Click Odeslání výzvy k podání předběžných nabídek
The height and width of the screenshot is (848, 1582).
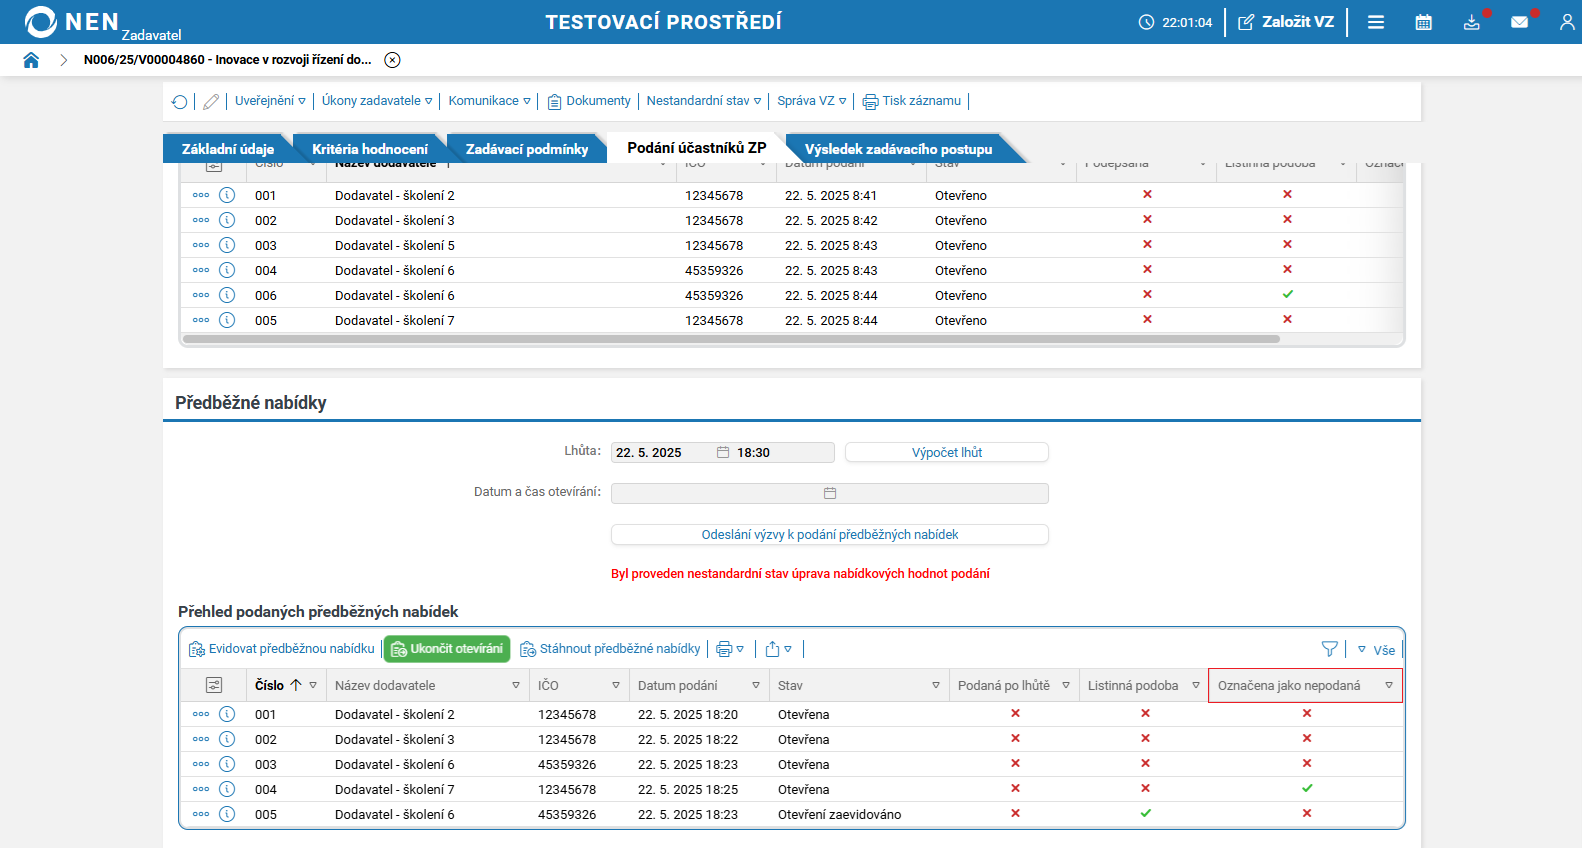coord(830,535)
